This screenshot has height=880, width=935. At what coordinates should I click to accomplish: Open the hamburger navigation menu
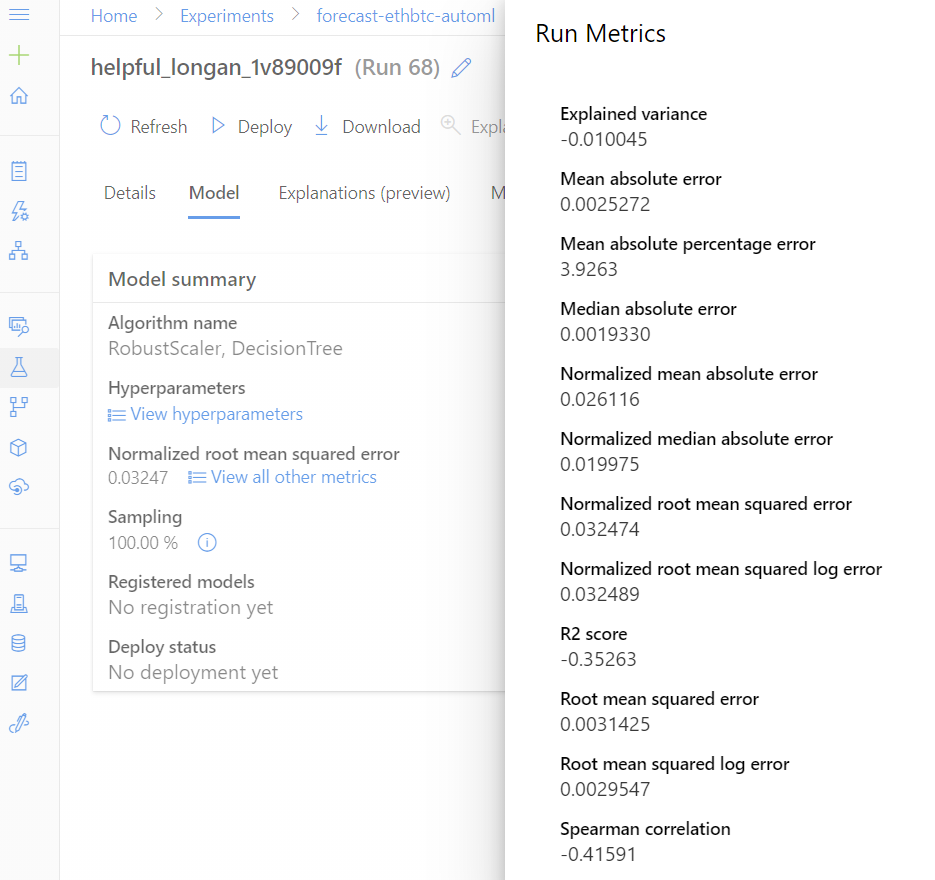coord(19,15)
